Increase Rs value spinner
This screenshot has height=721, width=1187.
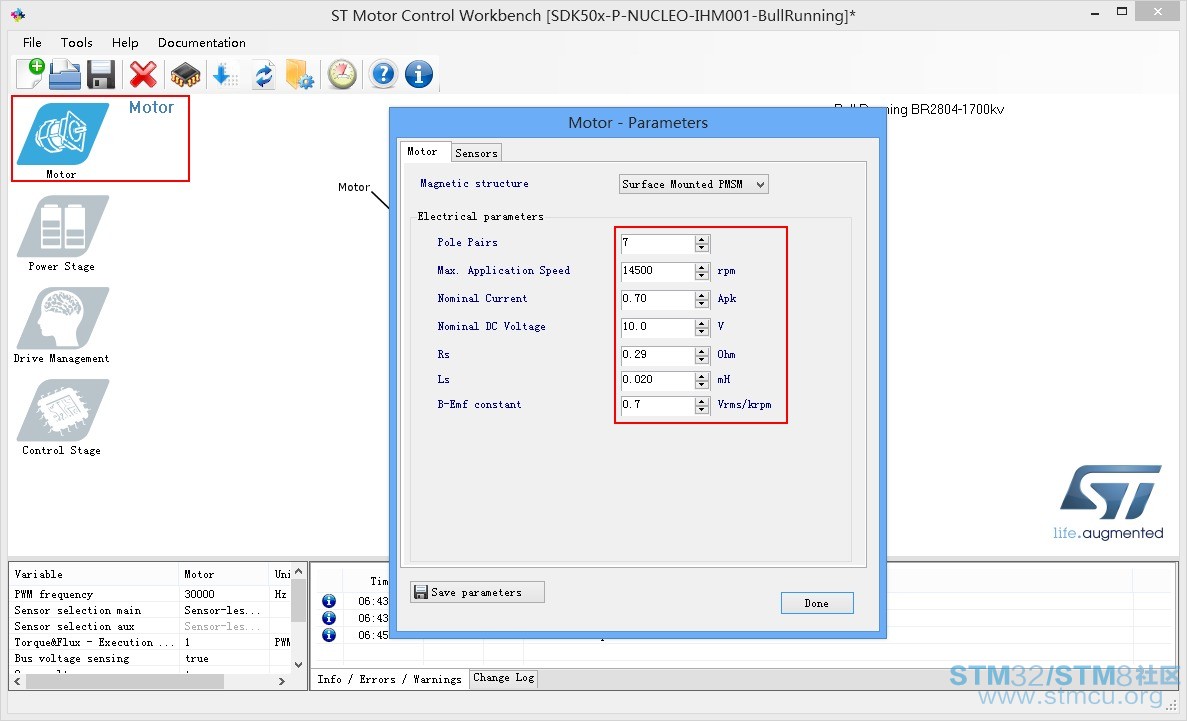coord(702,351)
